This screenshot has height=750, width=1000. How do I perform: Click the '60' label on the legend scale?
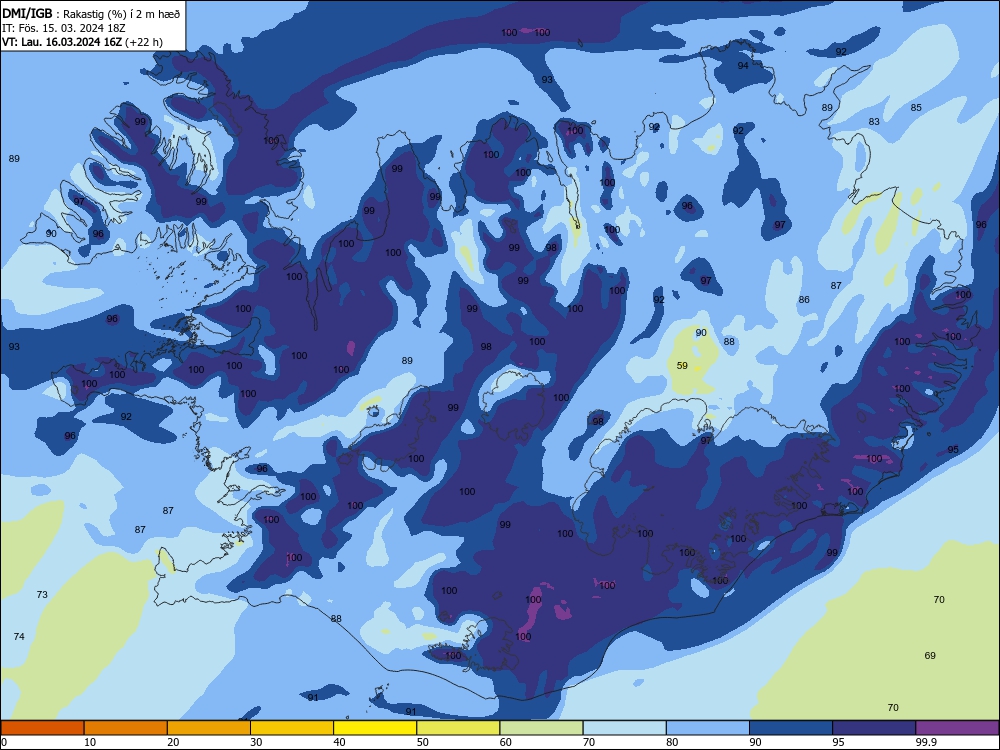506,742
